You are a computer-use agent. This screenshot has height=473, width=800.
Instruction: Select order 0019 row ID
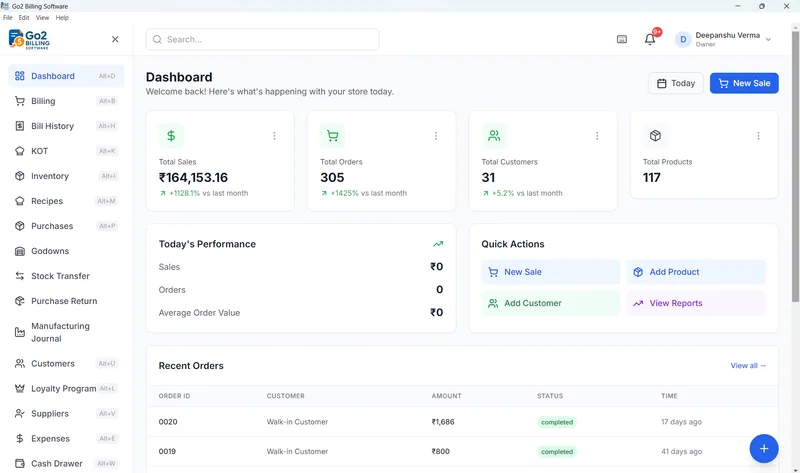coord(167,452)
